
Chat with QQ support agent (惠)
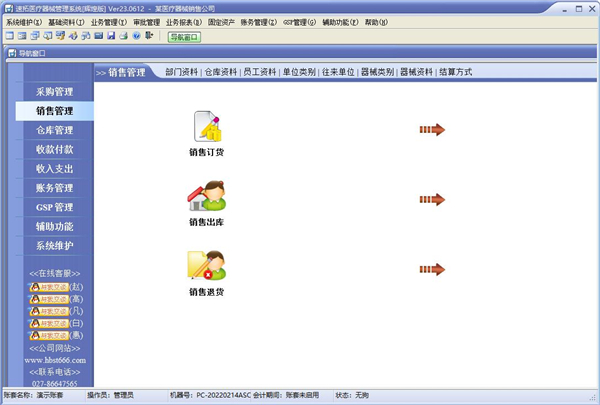point(49,336)
